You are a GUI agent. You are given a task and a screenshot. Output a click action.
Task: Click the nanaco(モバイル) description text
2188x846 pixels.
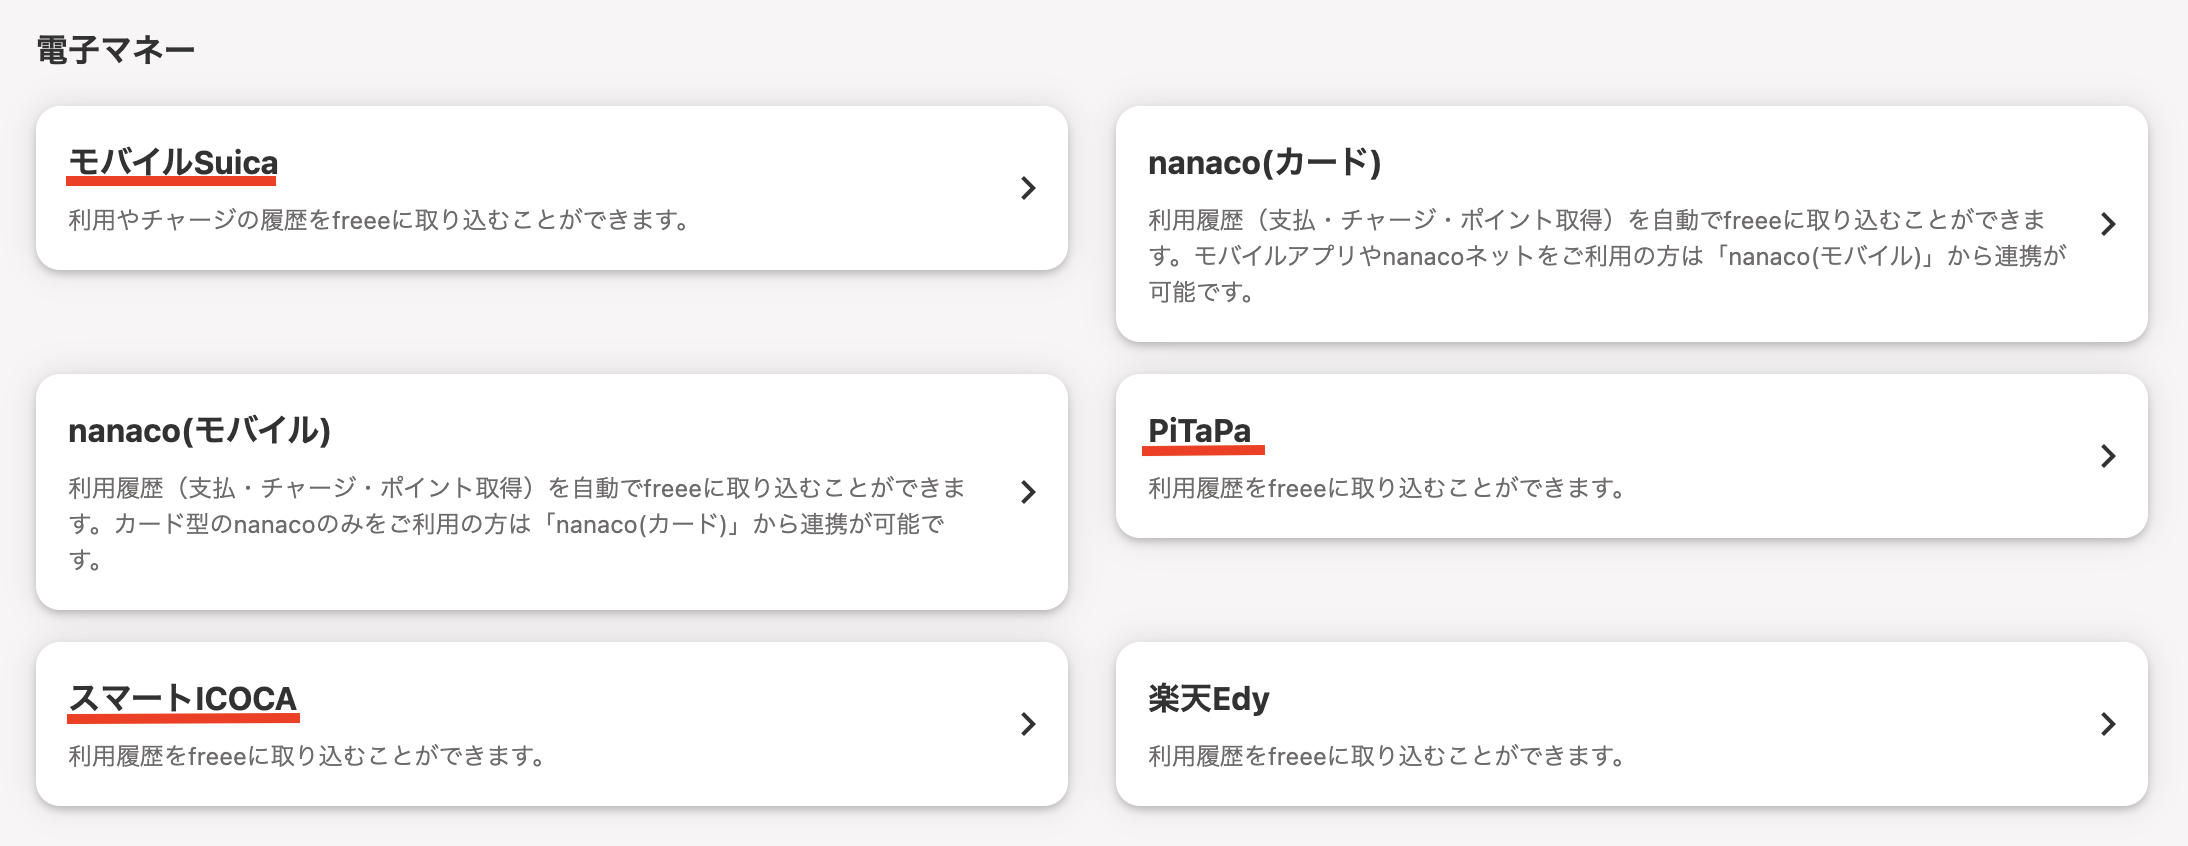coord(517,524)
